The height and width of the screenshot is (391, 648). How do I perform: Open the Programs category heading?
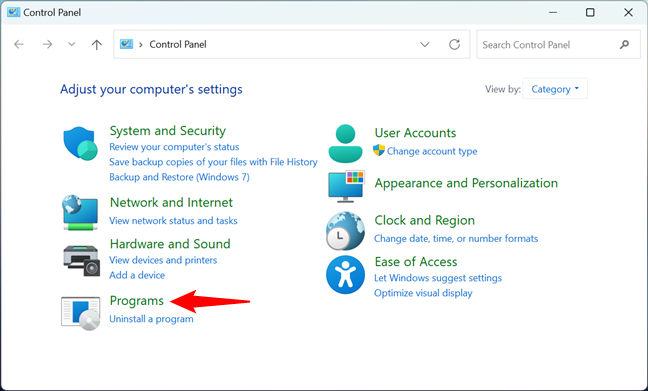[x=137, y=300]
